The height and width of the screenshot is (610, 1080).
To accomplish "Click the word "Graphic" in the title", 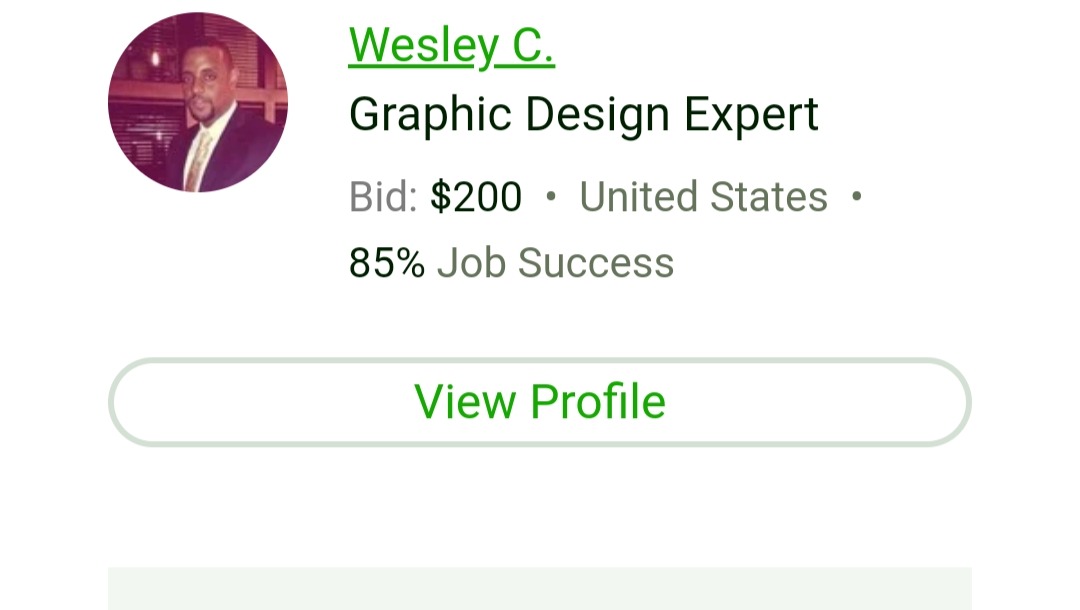I will pos(431,115).
